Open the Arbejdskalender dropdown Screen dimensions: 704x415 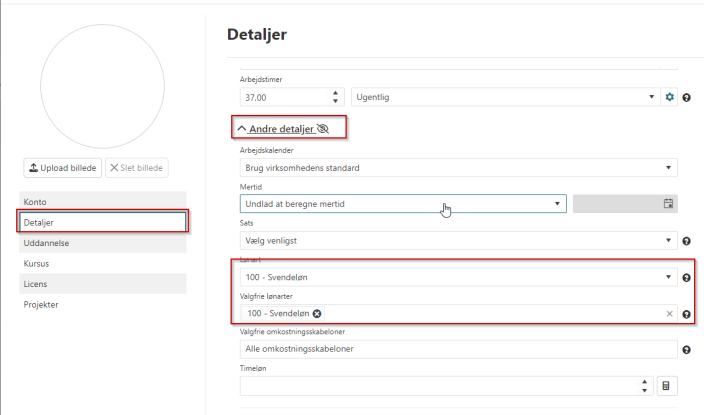click(459, 168)
